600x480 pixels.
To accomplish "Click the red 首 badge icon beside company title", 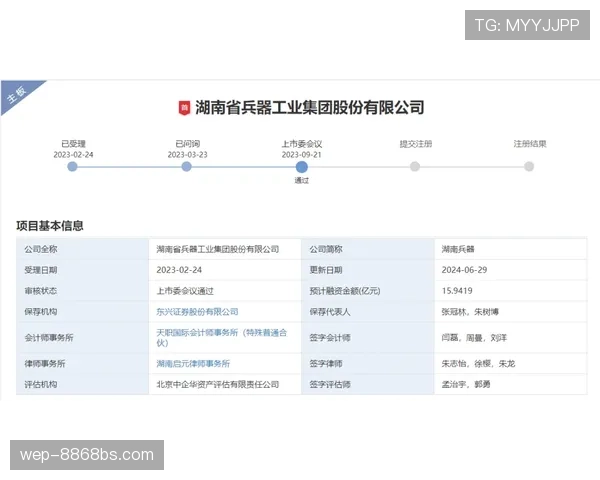I will click(x=184, y=108).
